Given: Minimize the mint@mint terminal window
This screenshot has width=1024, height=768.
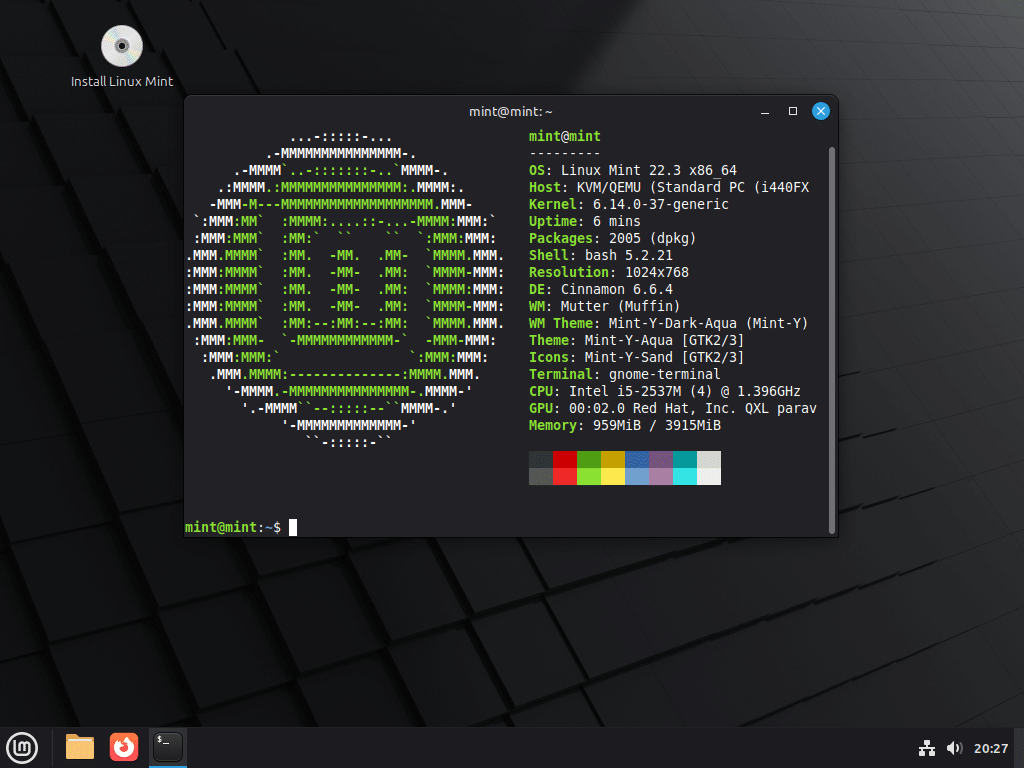Looking at the screenshot, I should [x=765, y=112].
